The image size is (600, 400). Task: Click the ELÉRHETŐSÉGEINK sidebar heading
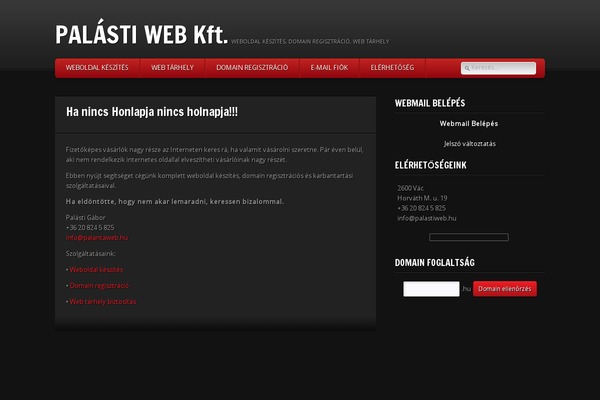tap(430, 165)
